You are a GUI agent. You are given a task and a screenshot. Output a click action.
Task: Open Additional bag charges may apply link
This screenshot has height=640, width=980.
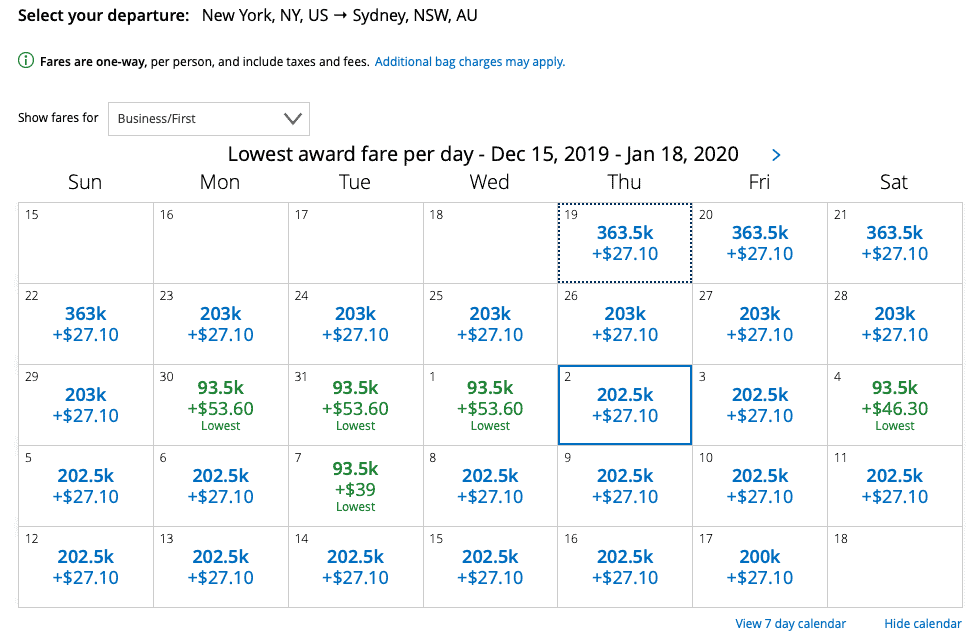(470, 62)
